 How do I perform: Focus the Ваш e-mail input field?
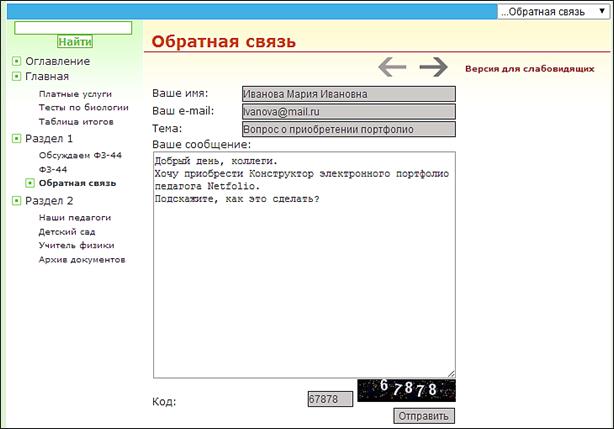(348, 112)
